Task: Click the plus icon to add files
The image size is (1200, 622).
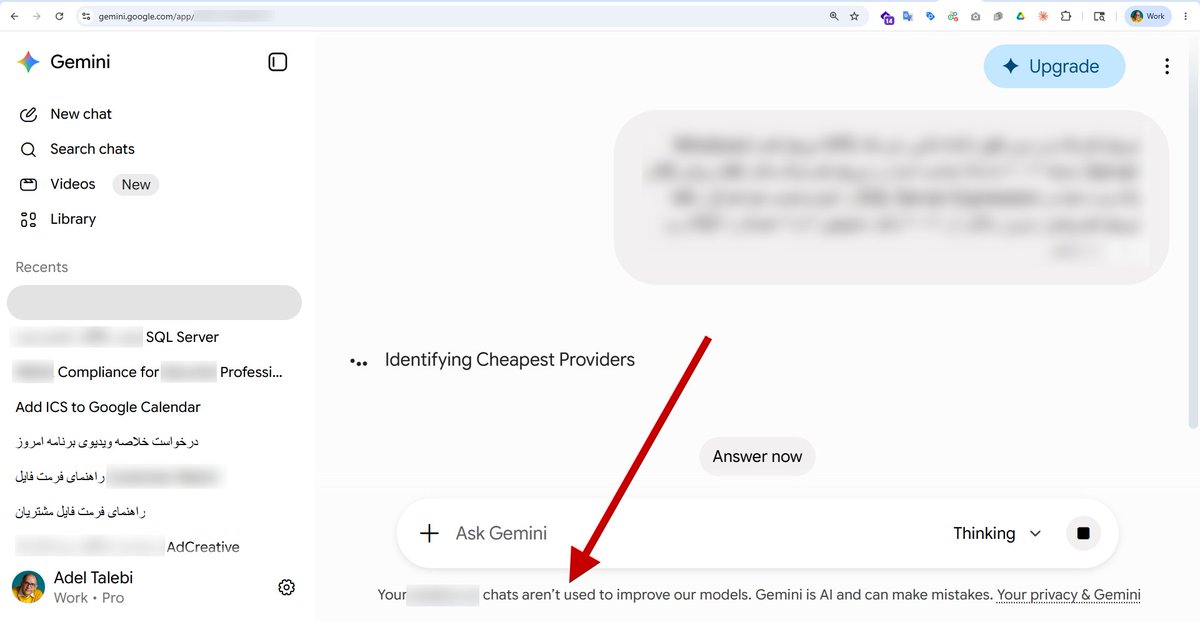Action: (429, 533)
